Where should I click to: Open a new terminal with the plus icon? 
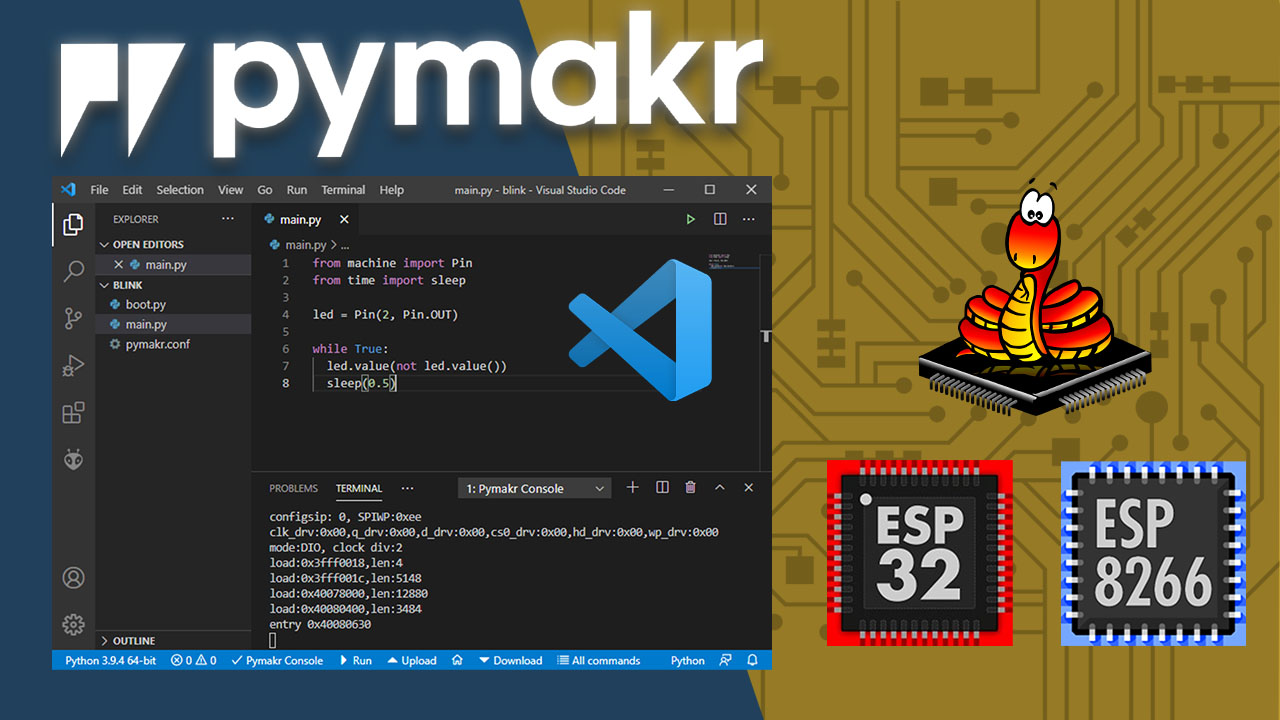point(632,487)
